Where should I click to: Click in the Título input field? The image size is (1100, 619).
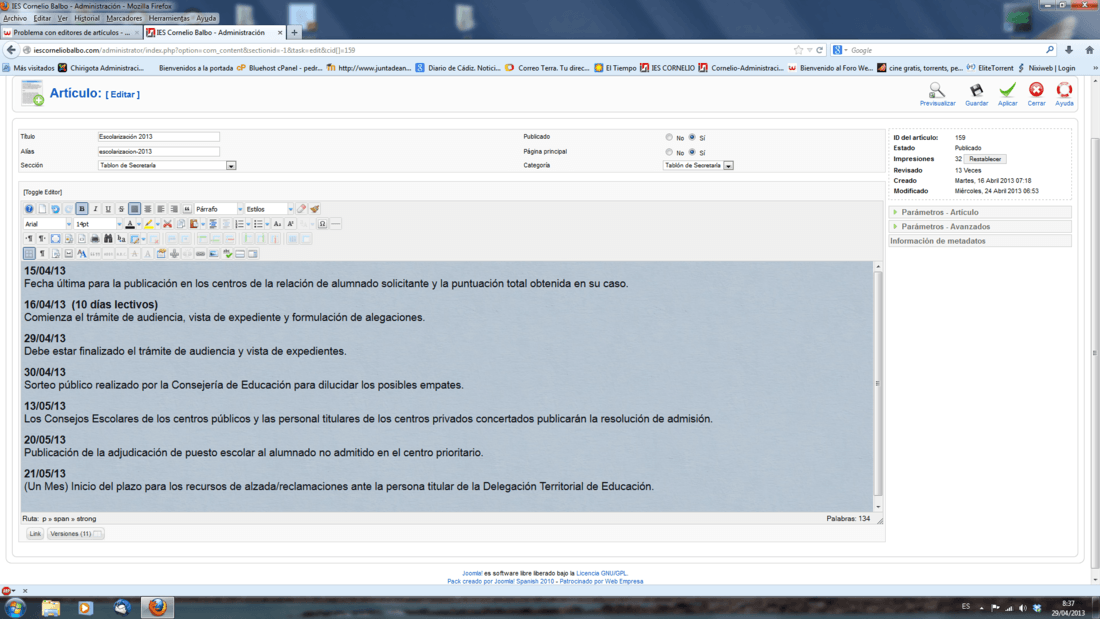pyautogui.click(x=159, y=137)
